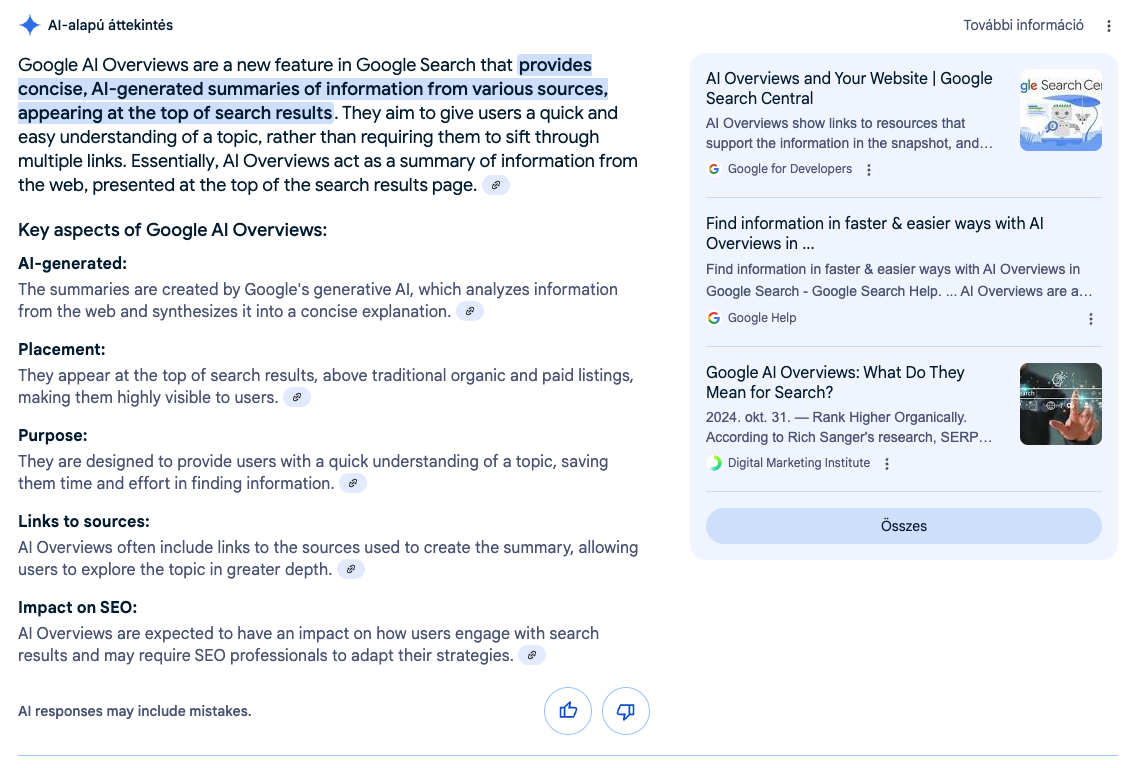Open Find information in faster & easier ways result
Image resolution: width=1137 pixels, height=768 pixels.
coord(875,234)
